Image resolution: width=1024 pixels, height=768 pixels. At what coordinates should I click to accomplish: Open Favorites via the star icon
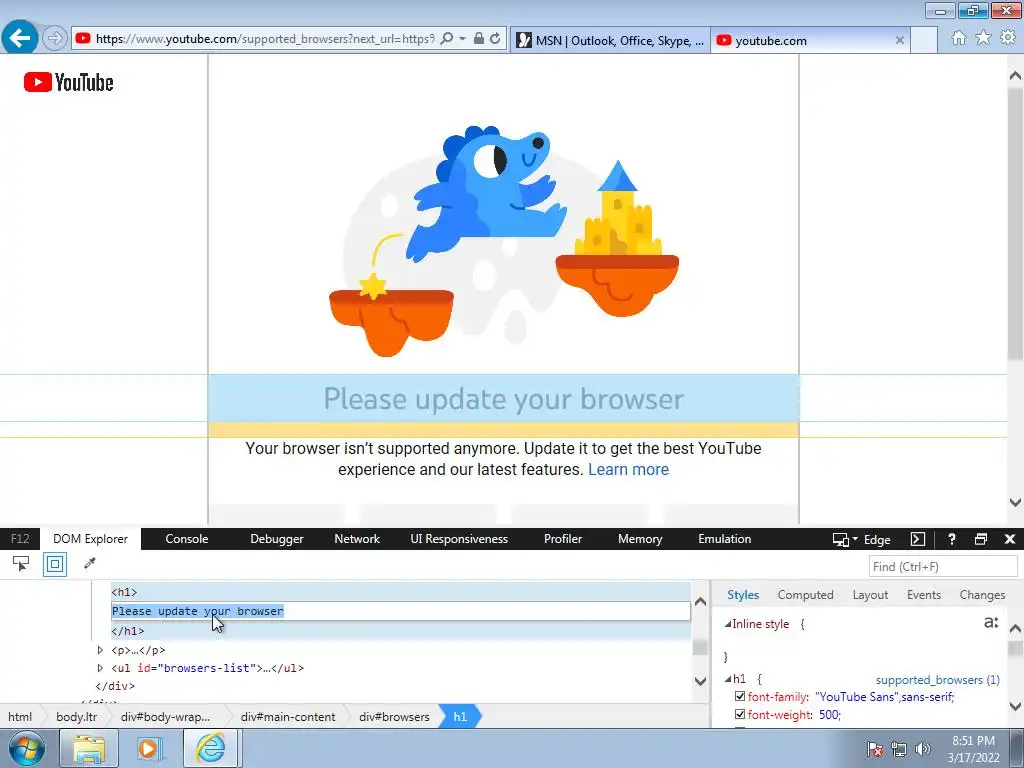[x=983, y=38]
